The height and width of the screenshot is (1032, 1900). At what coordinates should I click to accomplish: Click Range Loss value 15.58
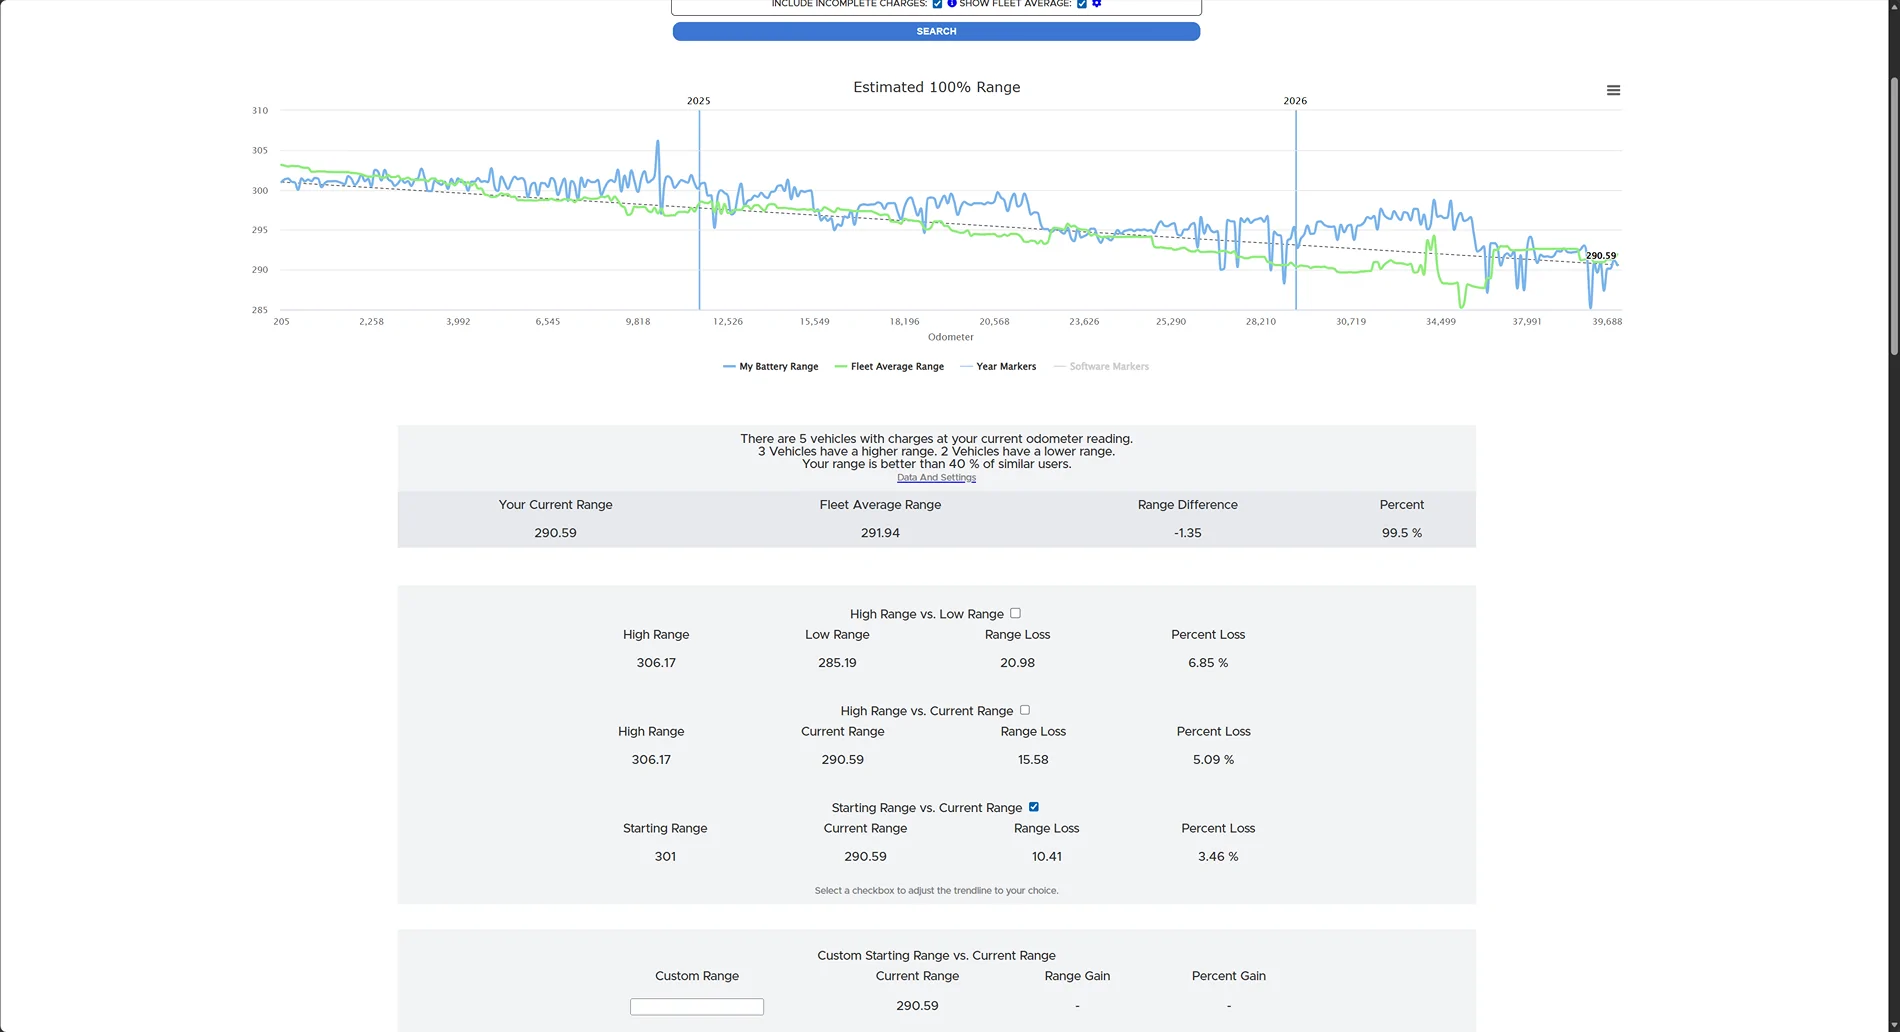[x=1033, y=760]
